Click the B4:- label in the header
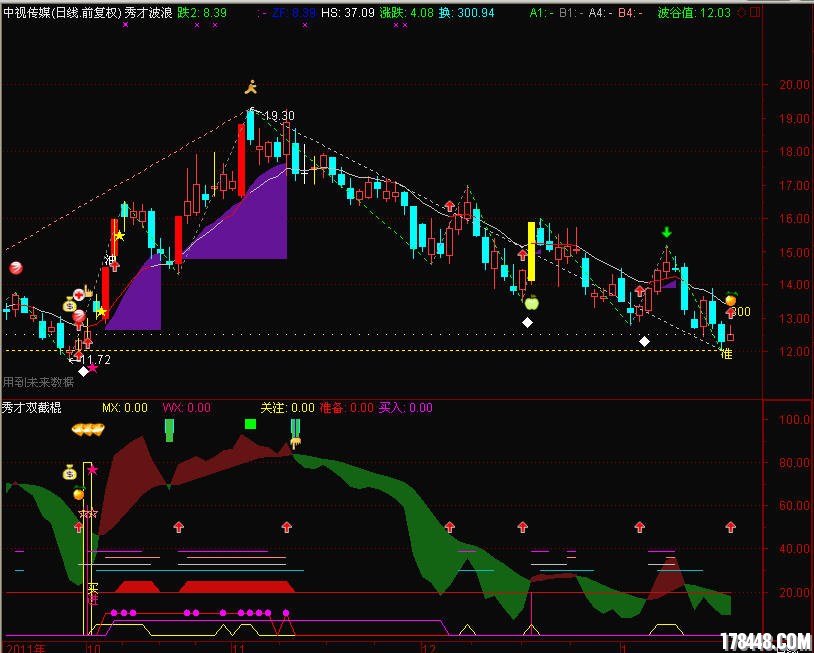 (630, 12)
